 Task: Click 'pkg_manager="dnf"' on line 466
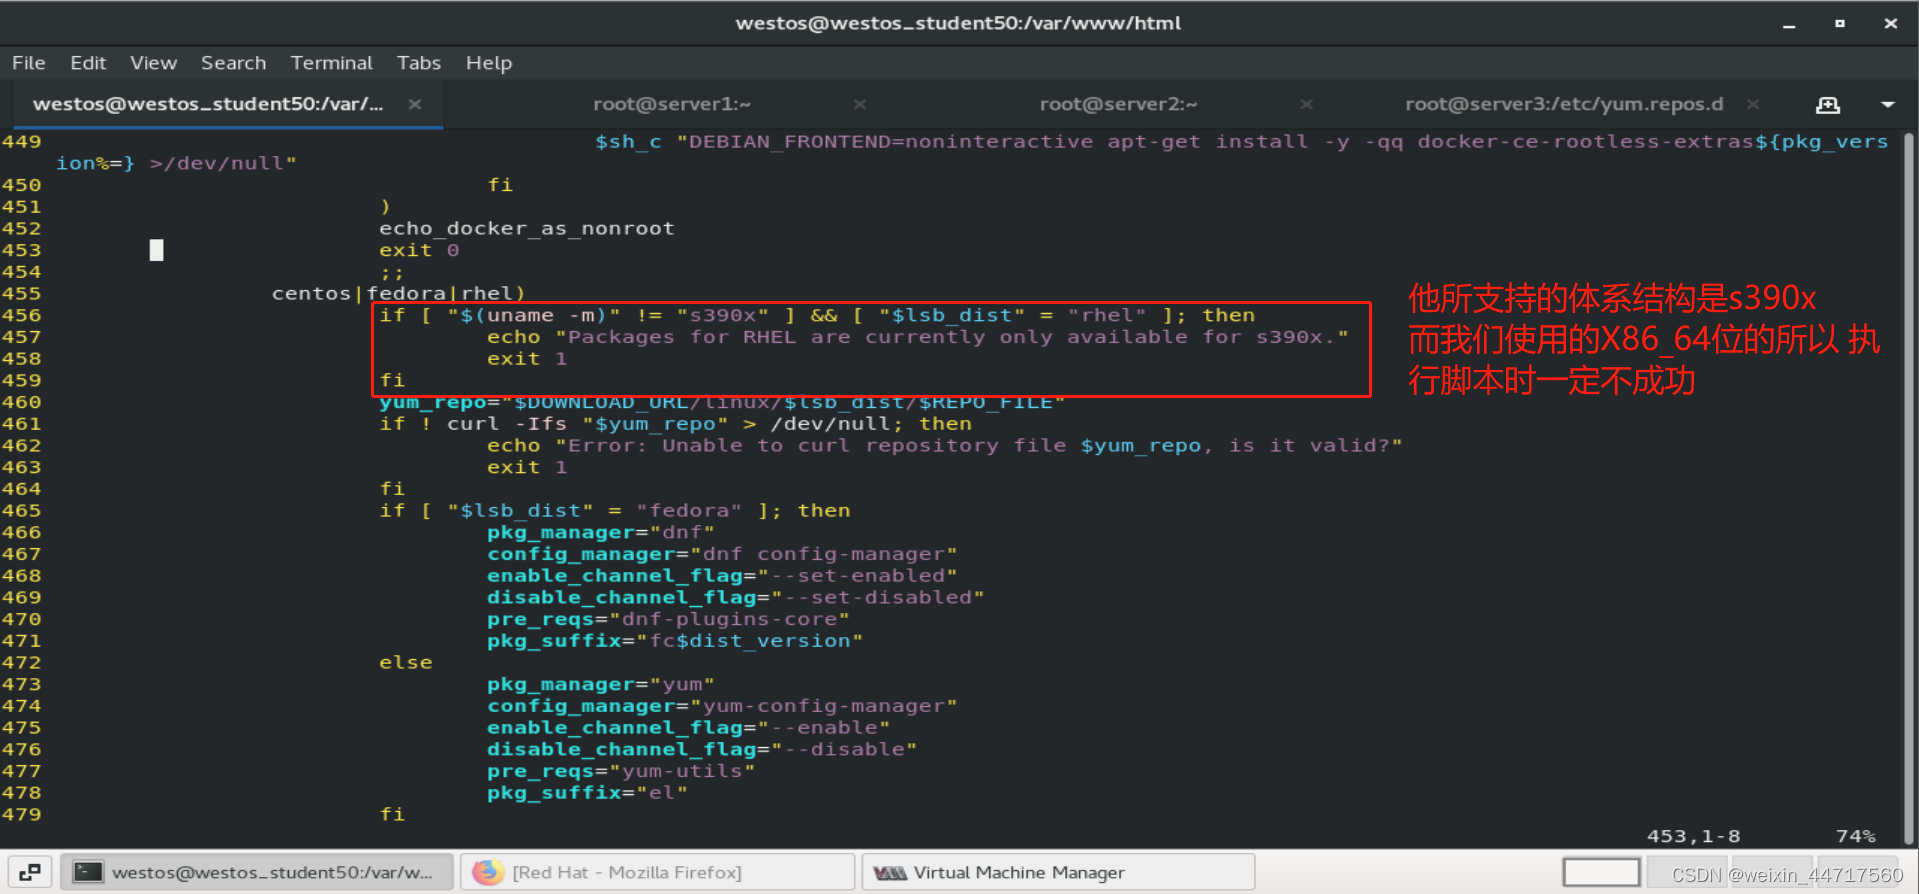point(601,533)
